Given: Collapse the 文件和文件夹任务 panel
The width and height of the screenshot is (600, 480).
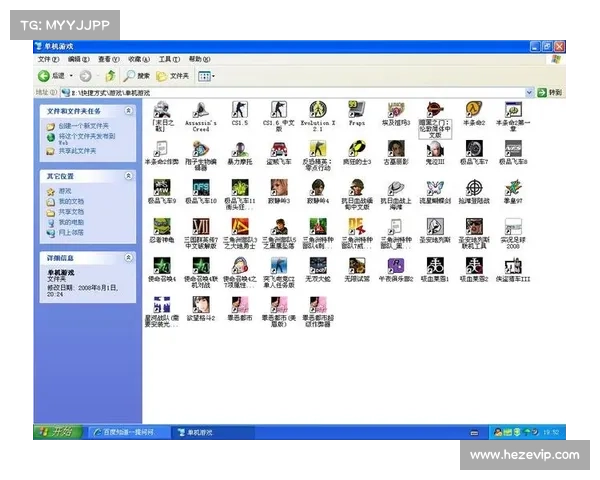Looking at the screenshot, I should pyautogui.click(x=129, y=111).
